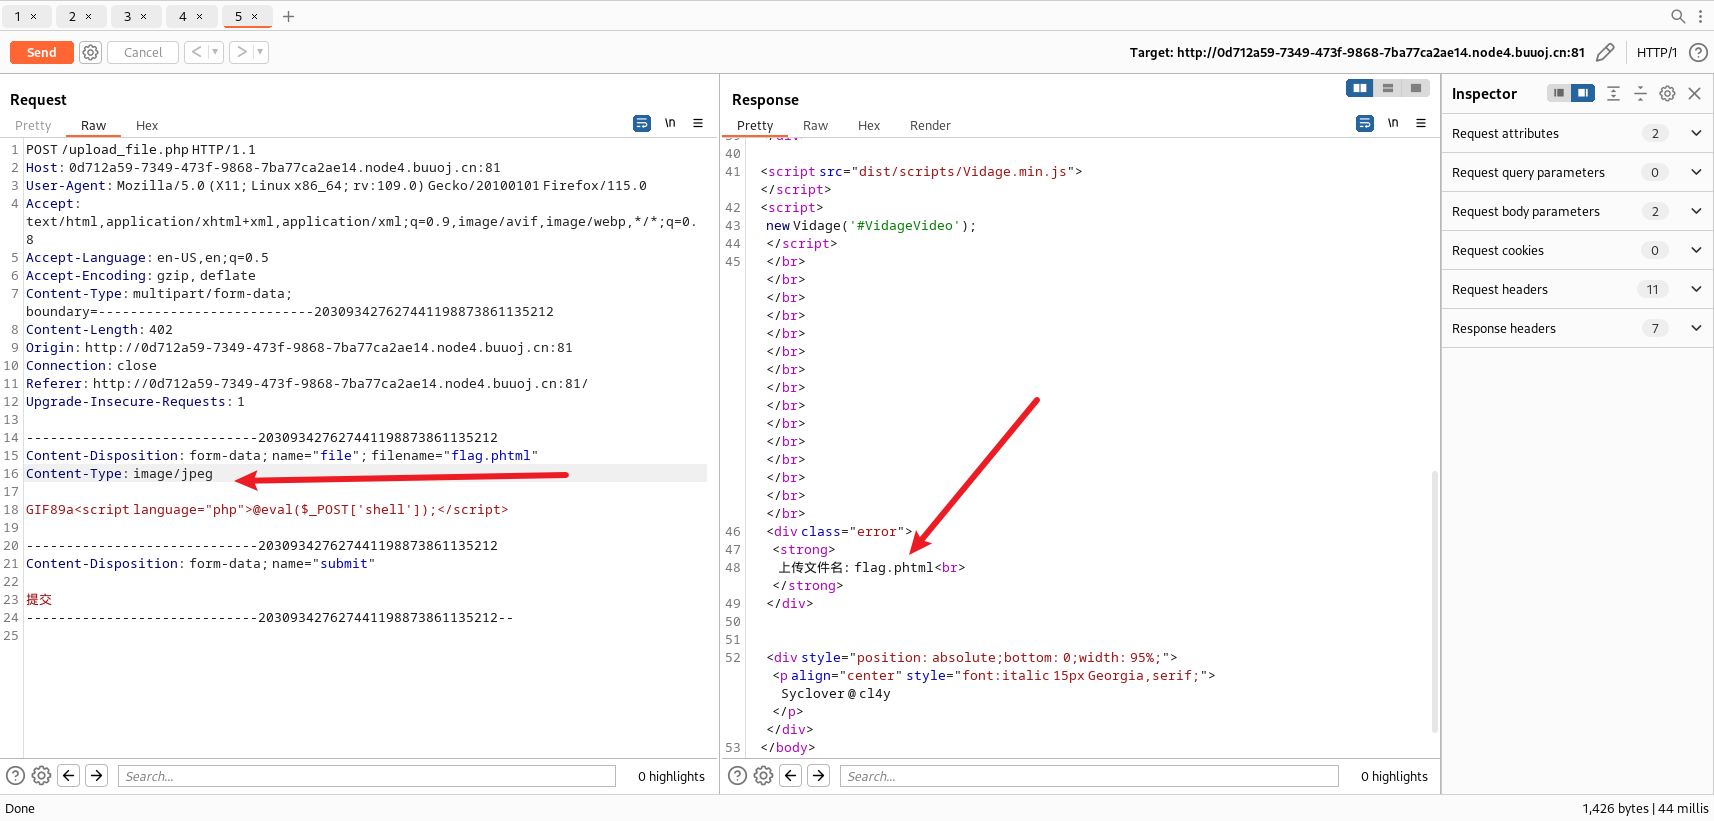Click the Target URL text

tap(1357, 52)
